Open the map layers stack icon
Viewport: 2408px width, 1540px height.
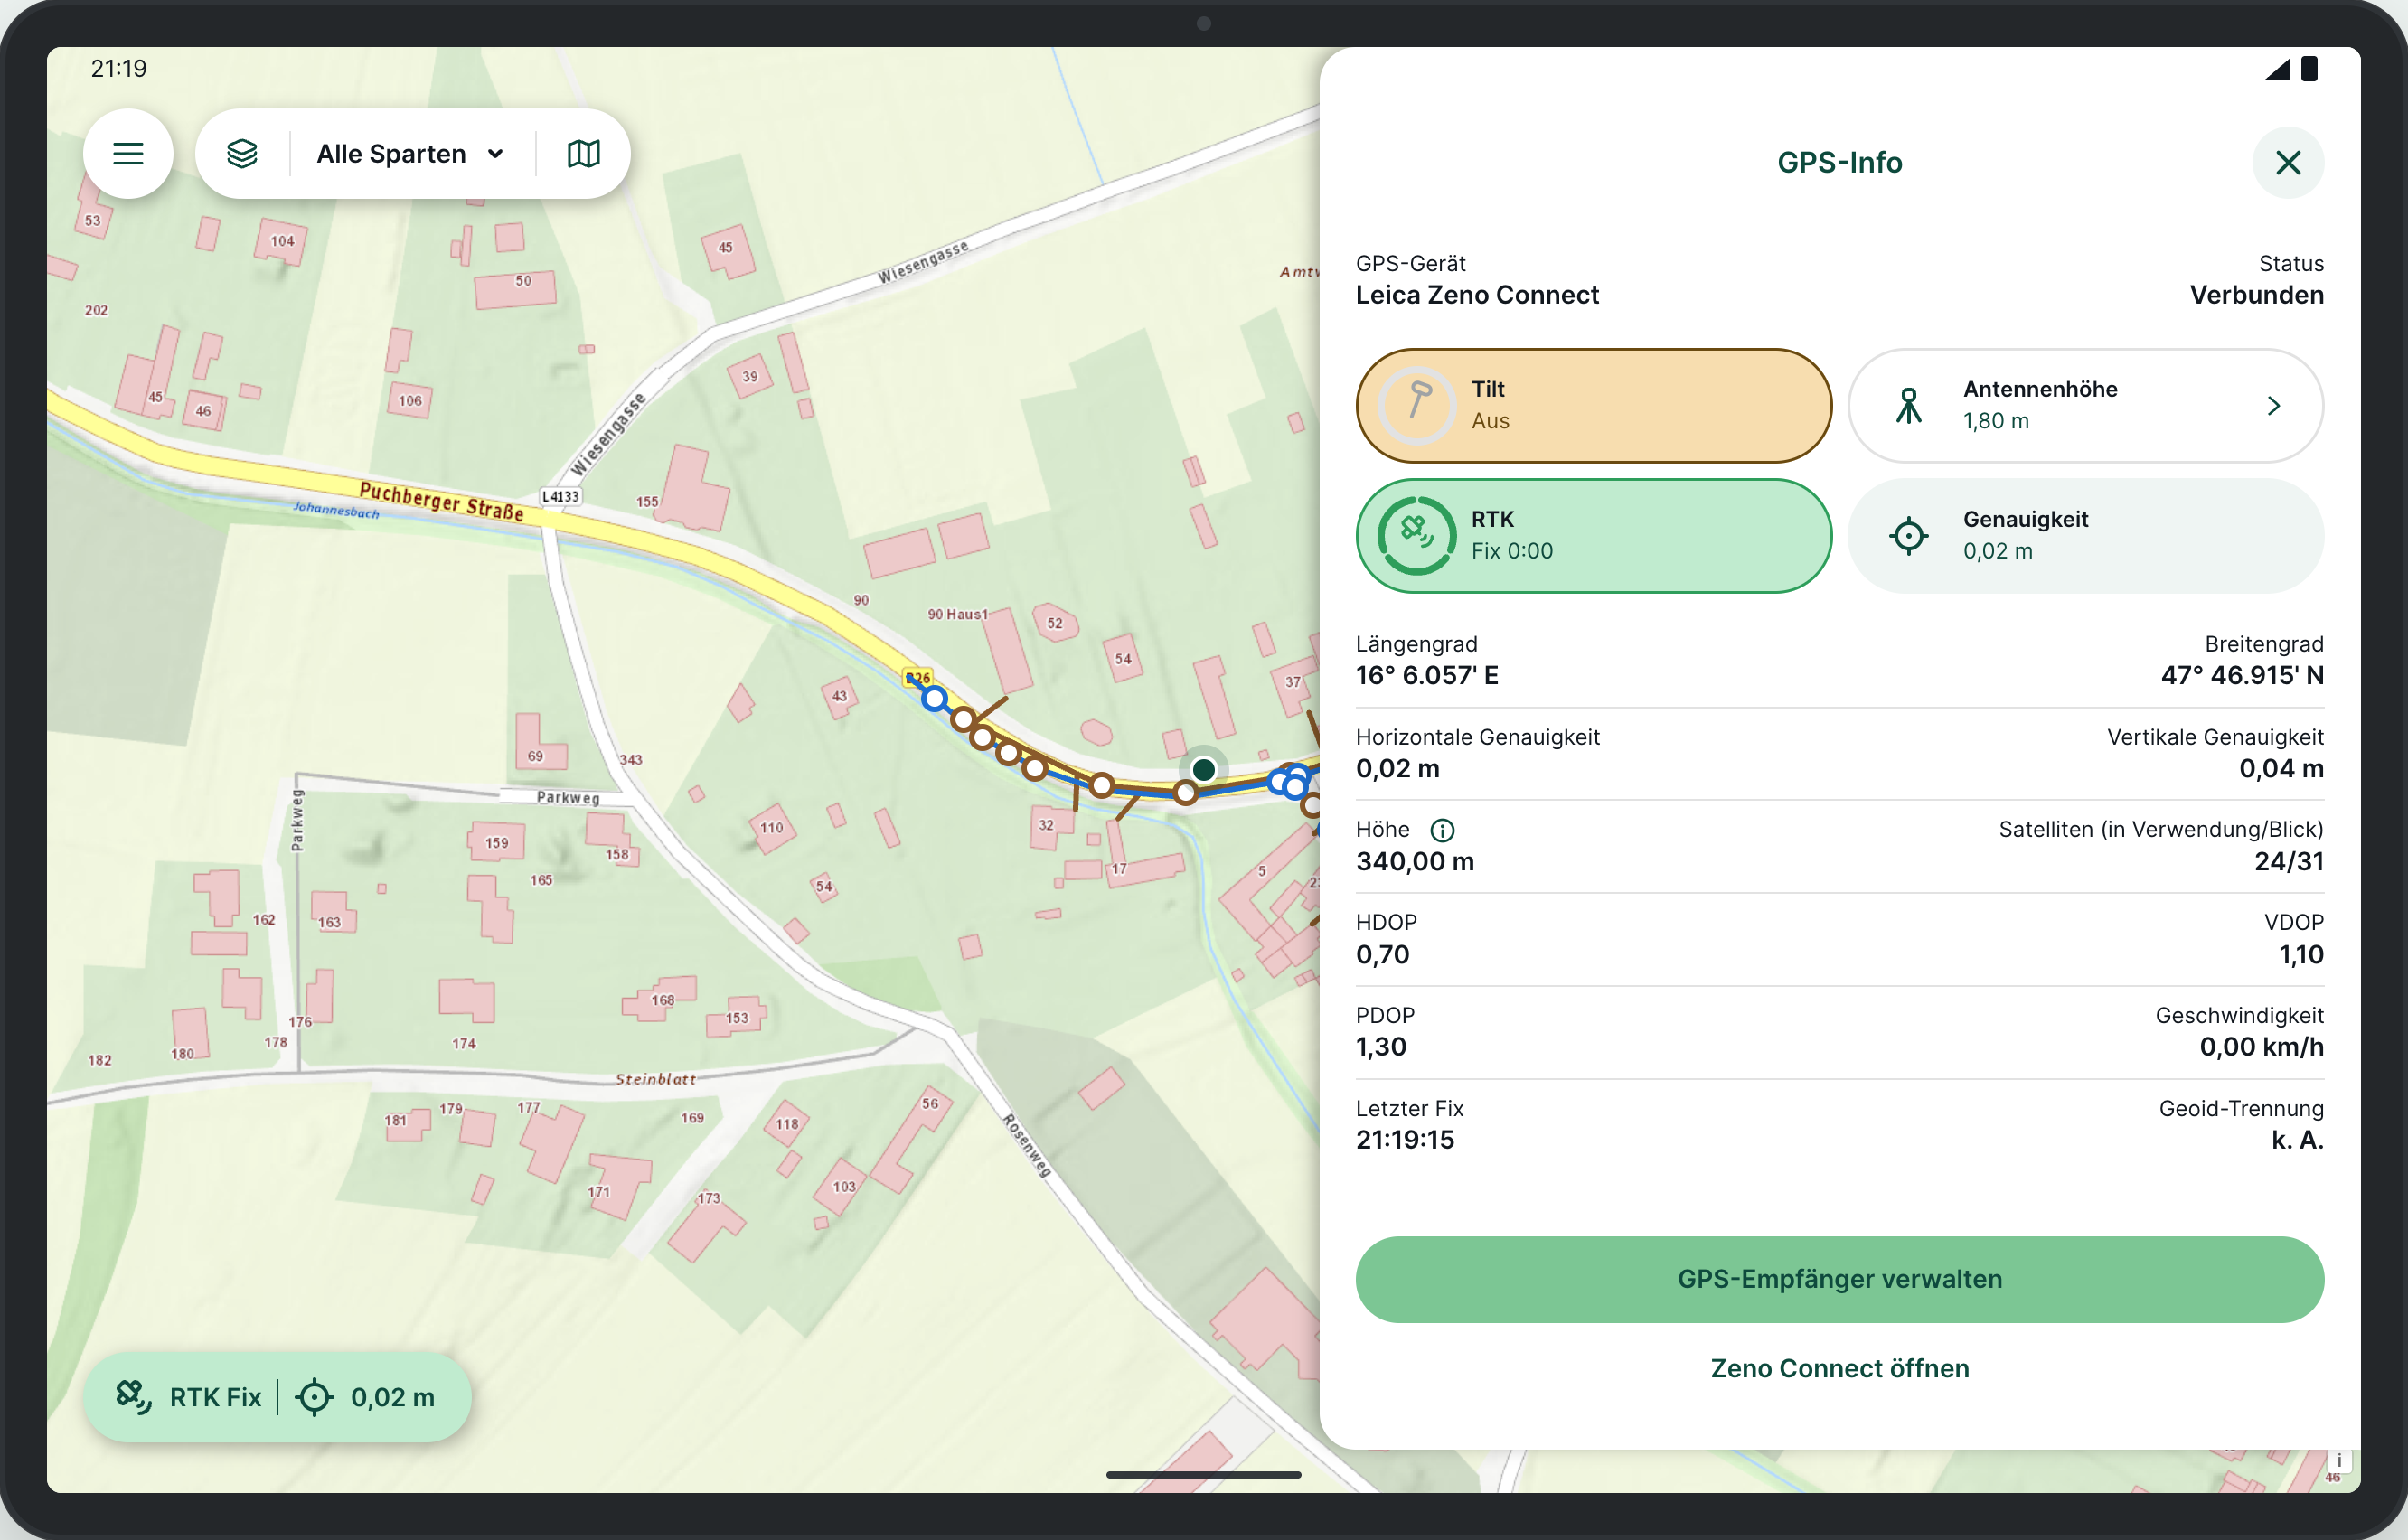click(242, 154)
